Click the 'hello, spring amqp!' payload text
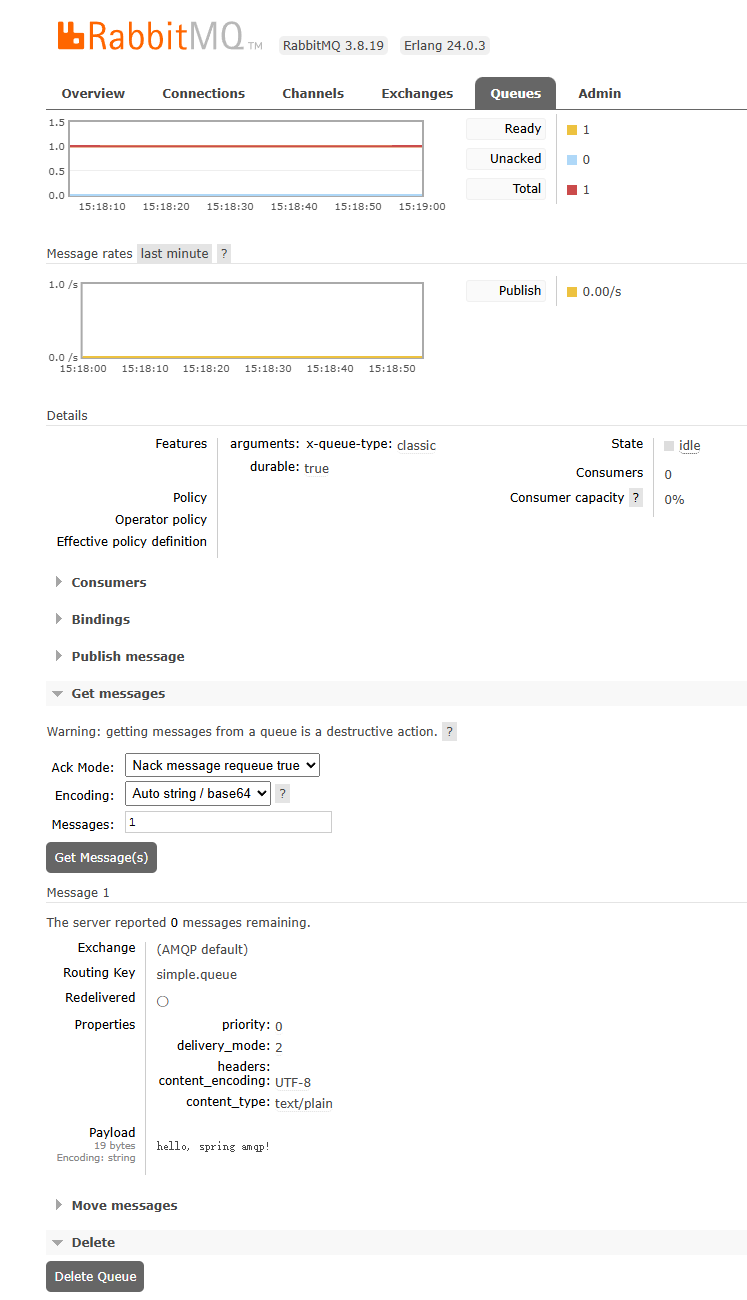Image resolution: width=747 pixels, height=1300 pixels. click(x=213, y=1146)
